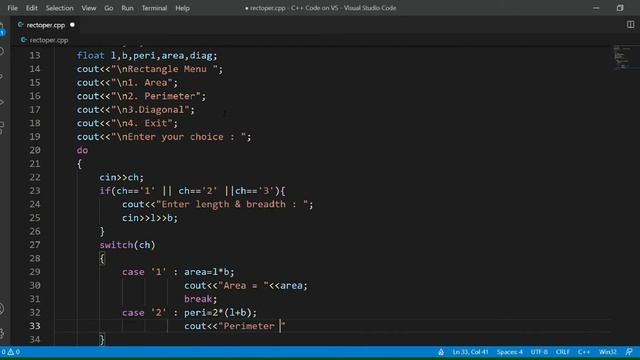
Task: Click line number 33 in gutter
Action: pyautogui.click(x=35, y=326)
